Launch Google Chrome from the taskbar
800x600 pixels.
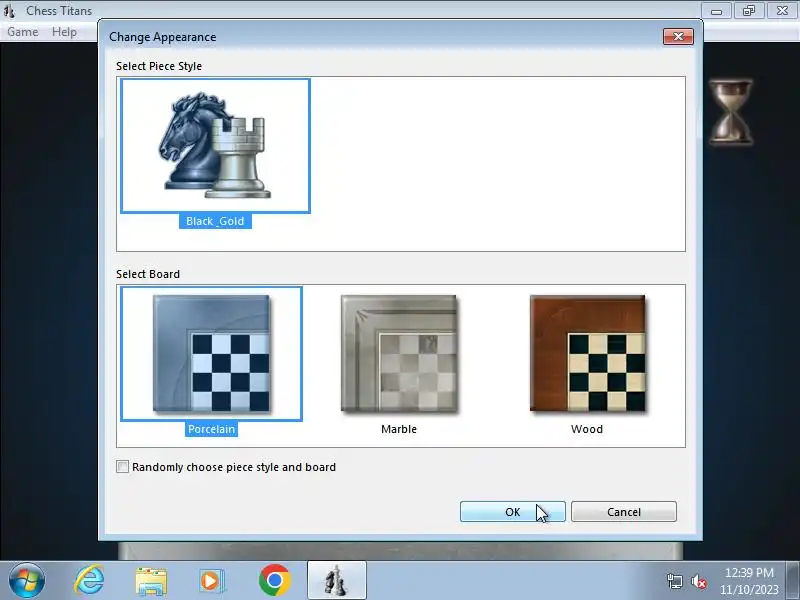coord(274,581)
